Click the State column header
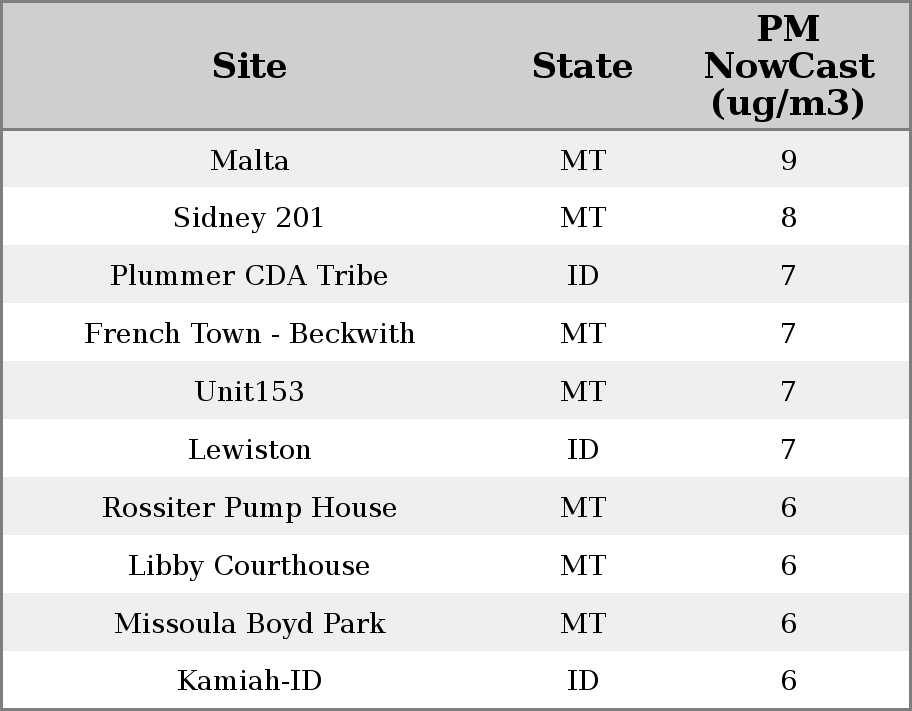The image size is (912, 711). click(582, 66)
